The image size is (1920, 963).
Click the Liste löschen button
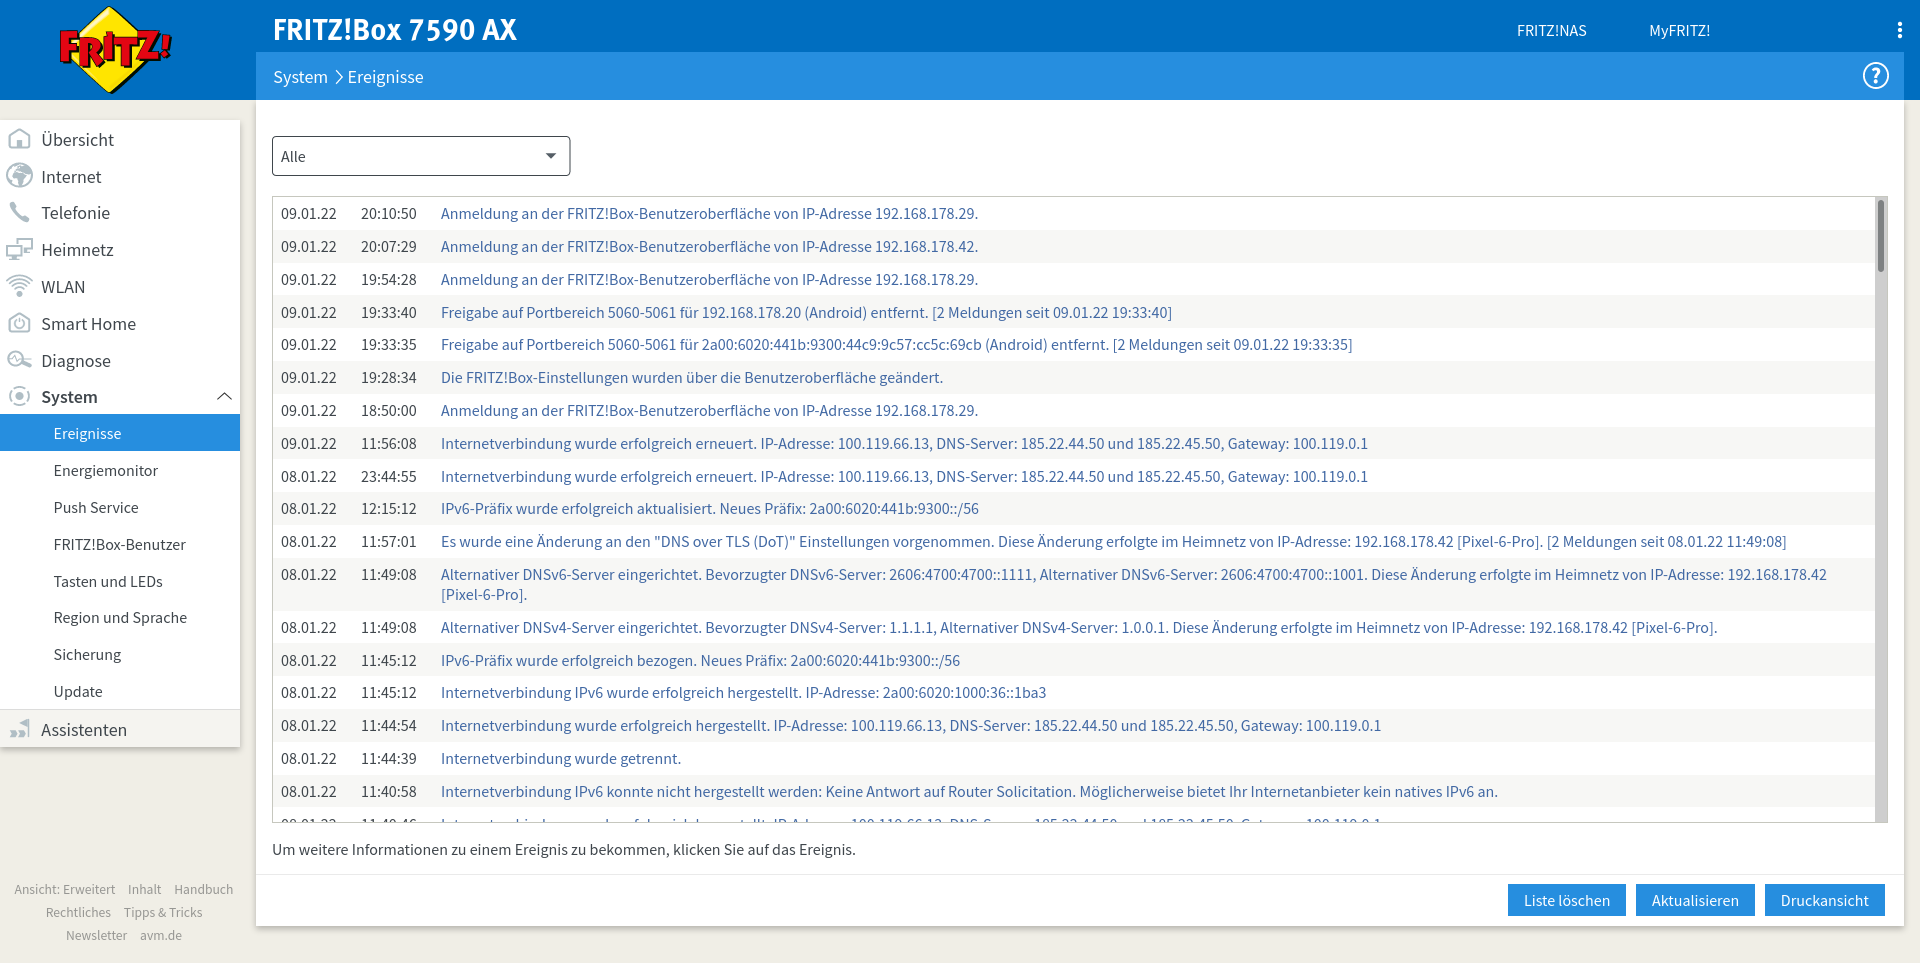pos(1566,900)
